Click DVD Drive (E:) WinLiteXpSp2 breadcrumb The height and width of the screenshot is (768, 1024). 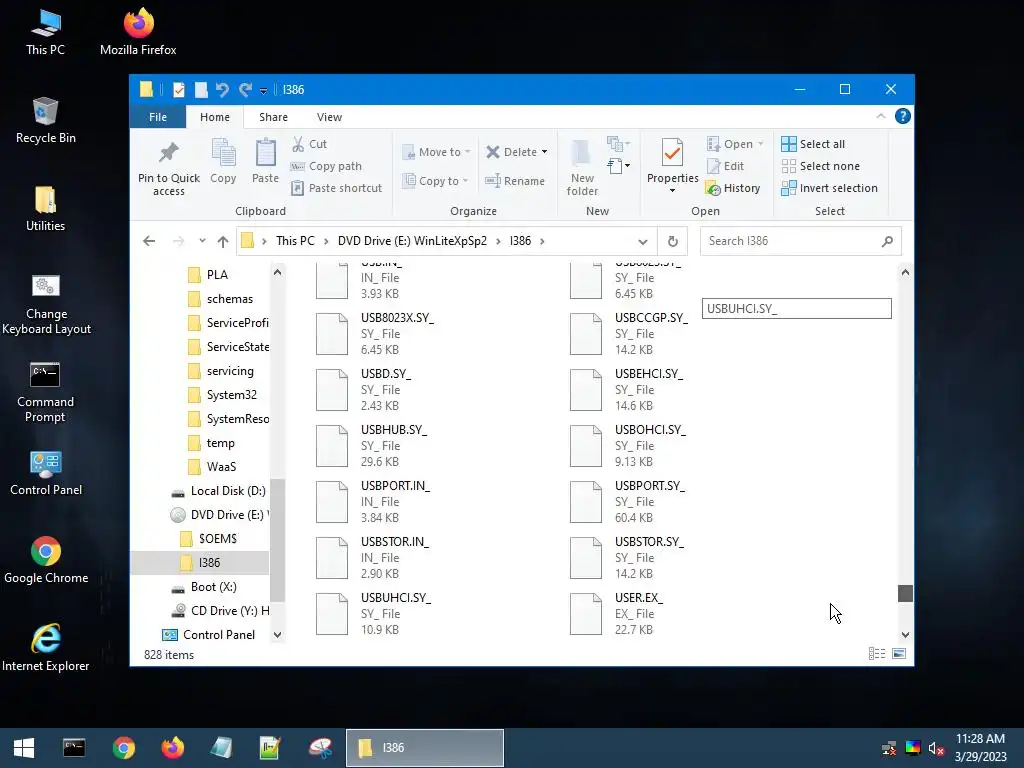point(412,241)
